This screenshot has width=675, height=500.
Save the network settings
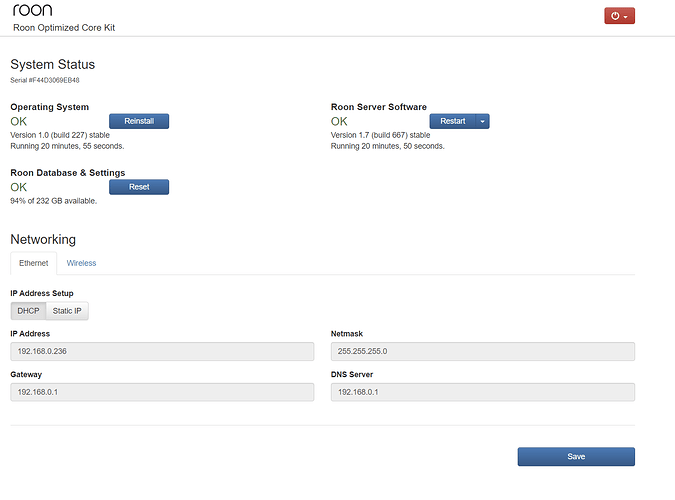point(576,457)
